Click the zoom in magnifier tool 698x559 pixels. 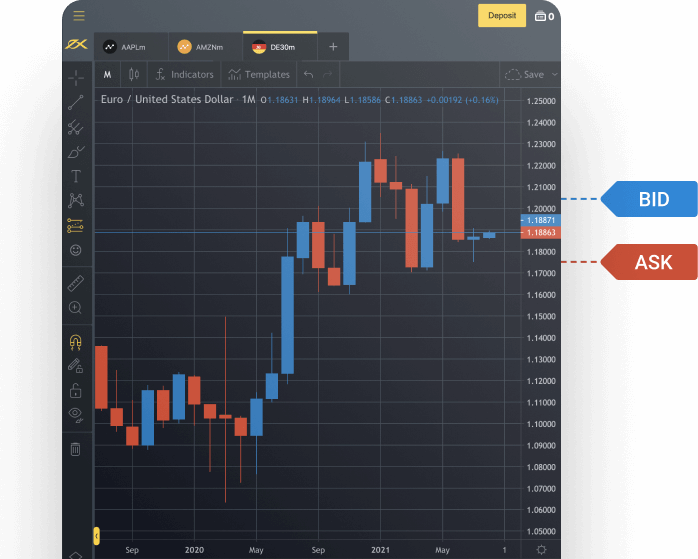[76, 308]
